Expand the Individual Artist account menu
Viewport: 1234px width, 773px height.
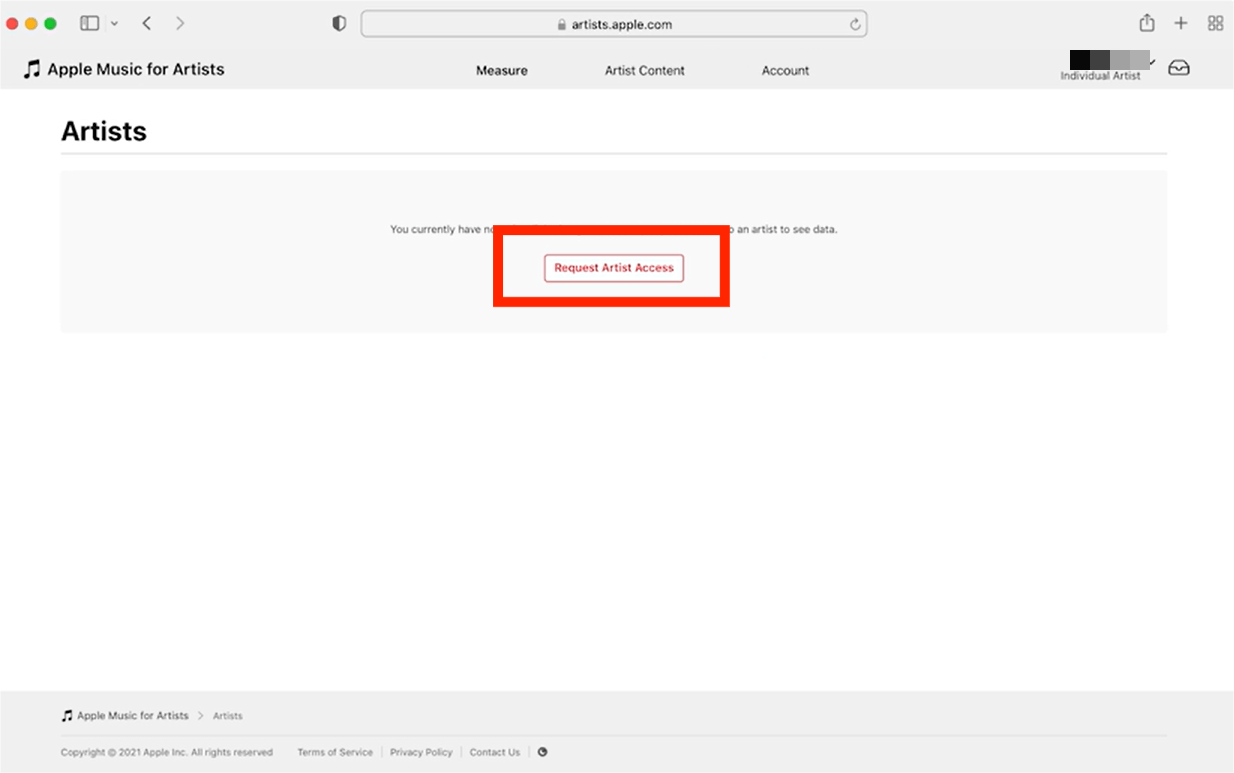(1108, 67)
